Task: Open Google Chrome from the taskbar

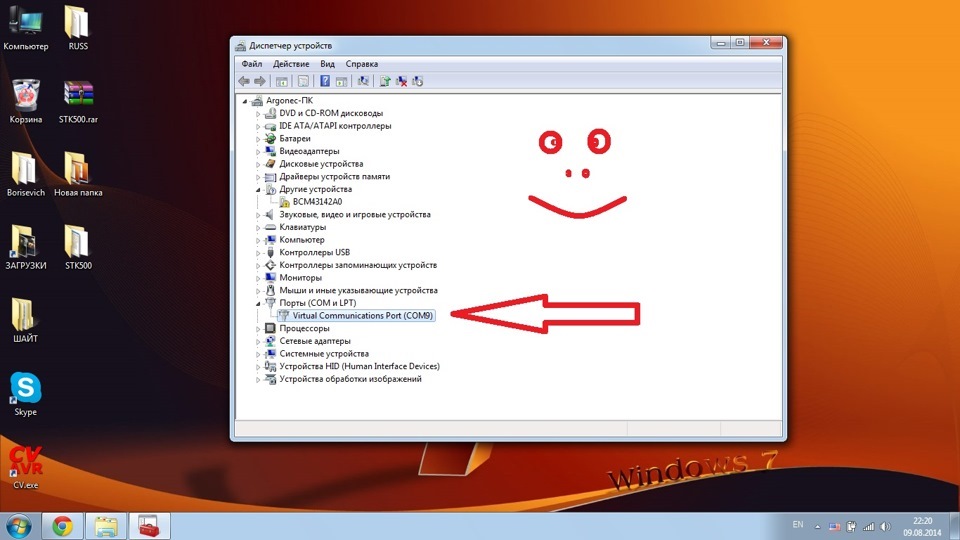Action: pyautogui.click(x=62, y=526)
